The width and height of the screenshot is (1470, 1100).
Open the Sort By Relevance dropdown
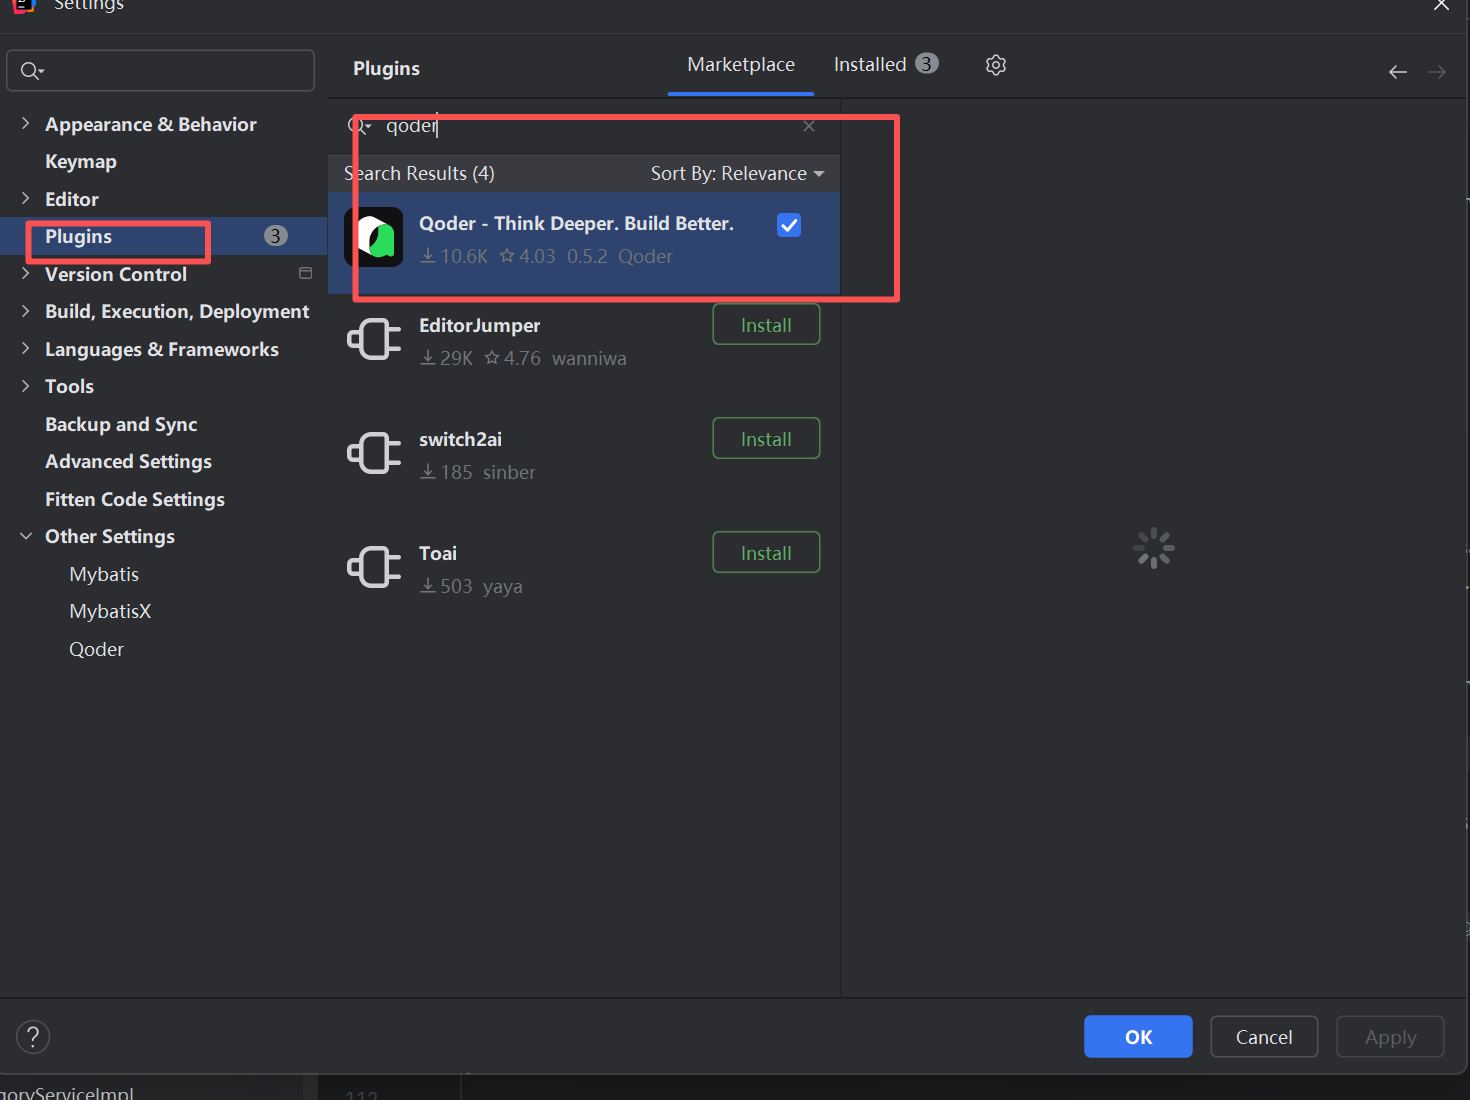tap(738, 174)
